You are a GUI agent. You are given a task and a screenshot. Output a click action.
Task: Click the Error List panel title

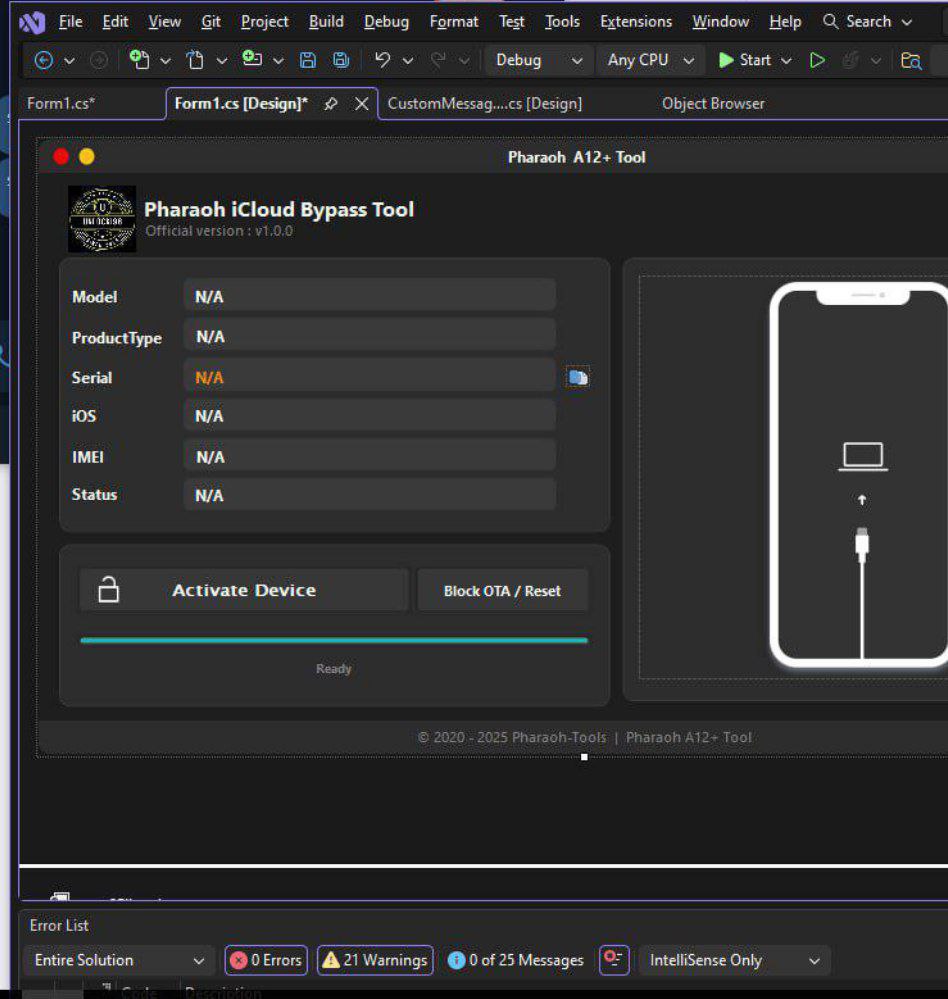[x=59, y=926]
